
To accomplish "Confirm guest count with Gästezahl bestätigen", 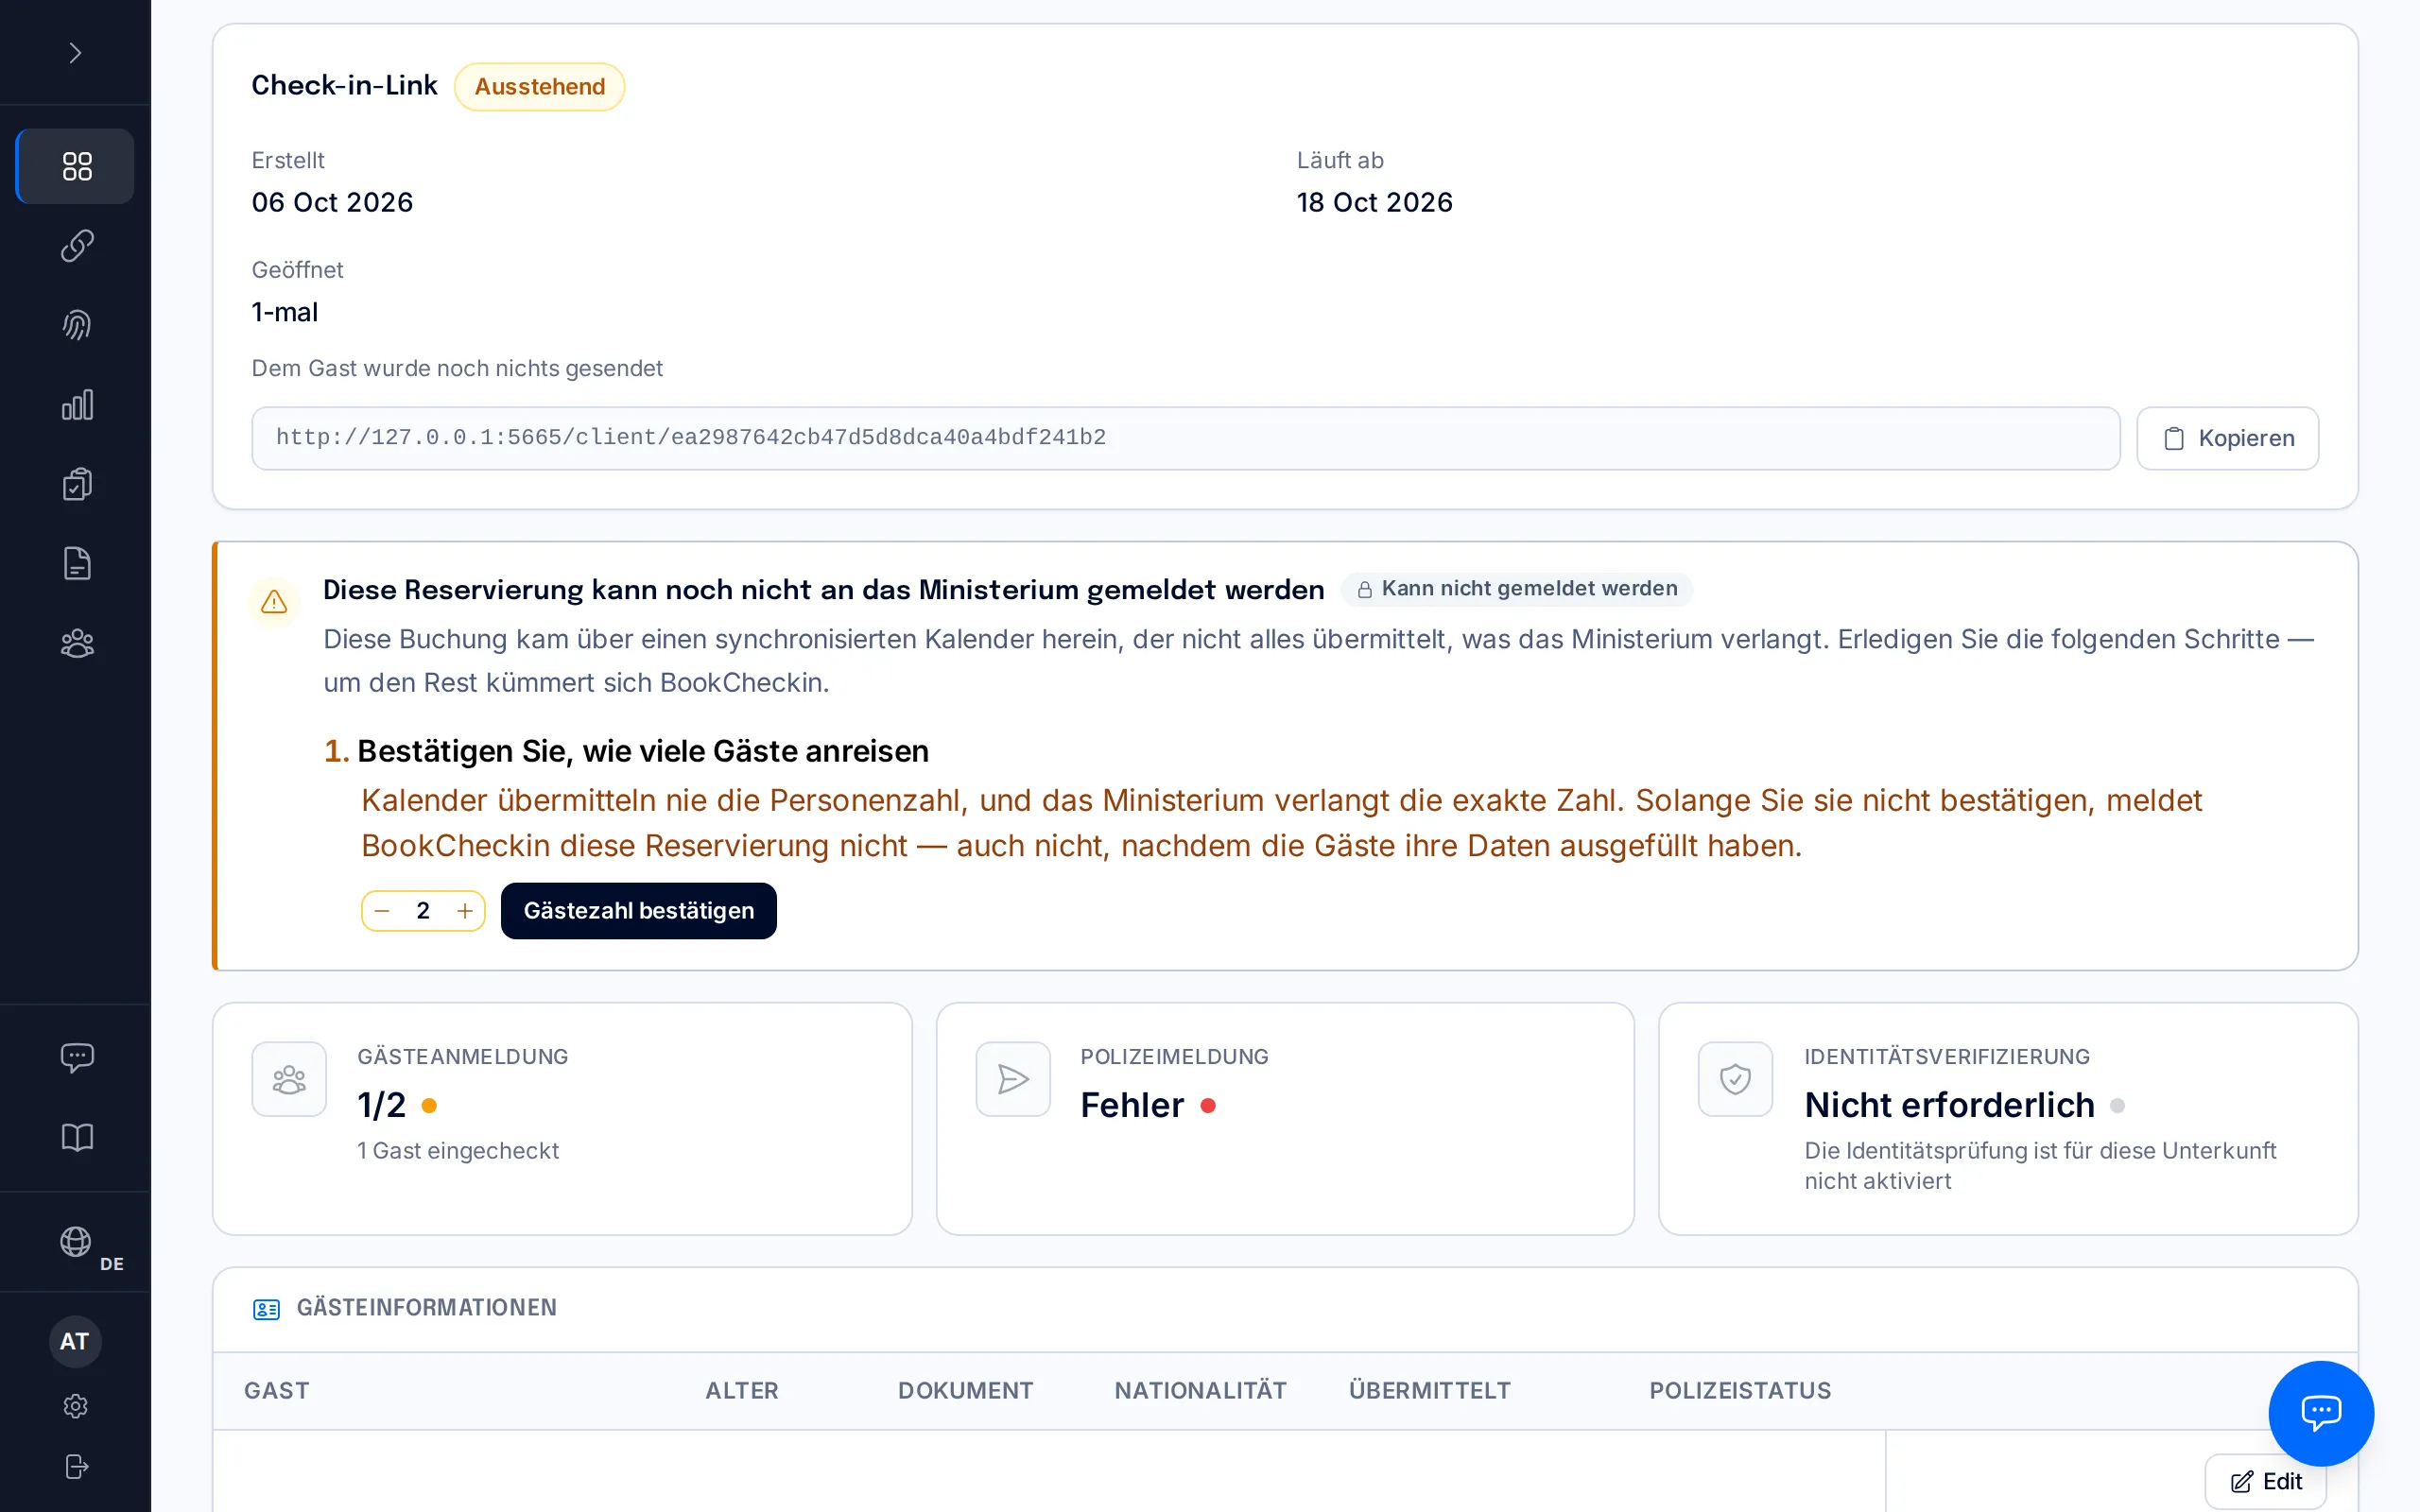I will (638, 911).
